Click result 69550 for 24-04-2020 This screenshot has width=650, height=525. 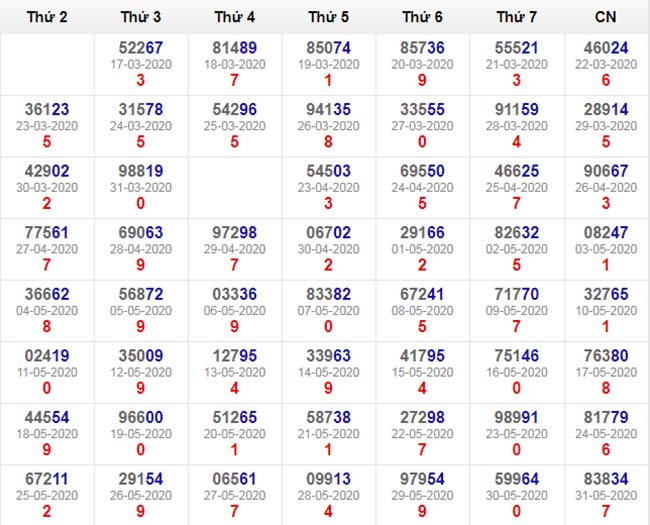point(422,171)
